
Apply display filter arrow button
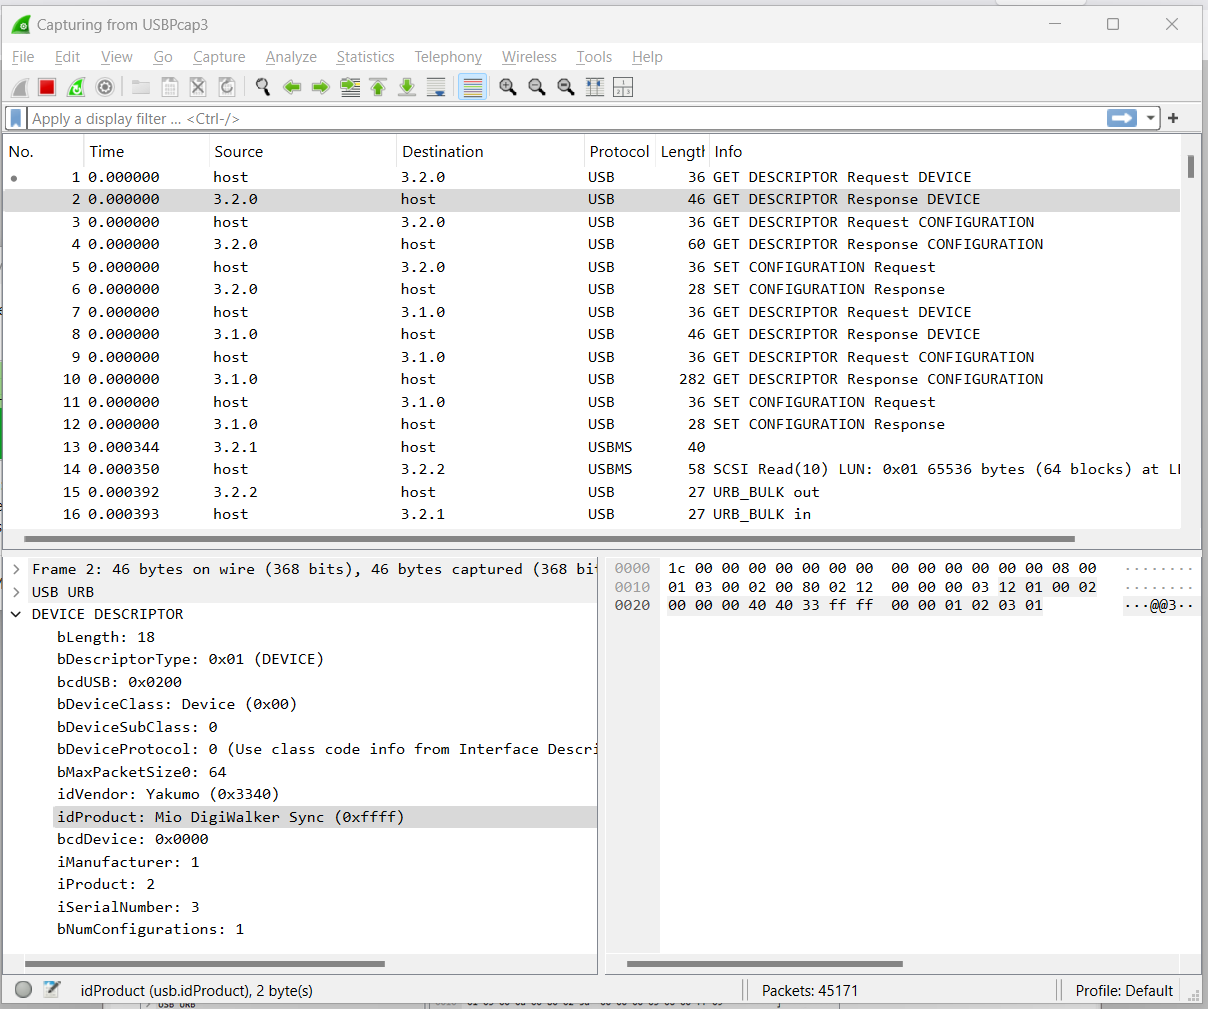pos(1122,118)
